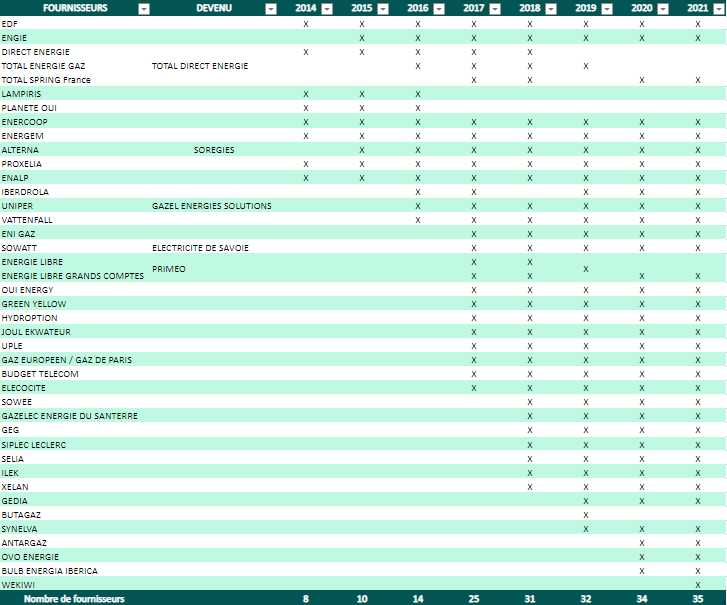The height and width of the screenshot is (605, 727).
Task: Select the TOTAL SPRING France cell
Action: (x=75, y=80)
